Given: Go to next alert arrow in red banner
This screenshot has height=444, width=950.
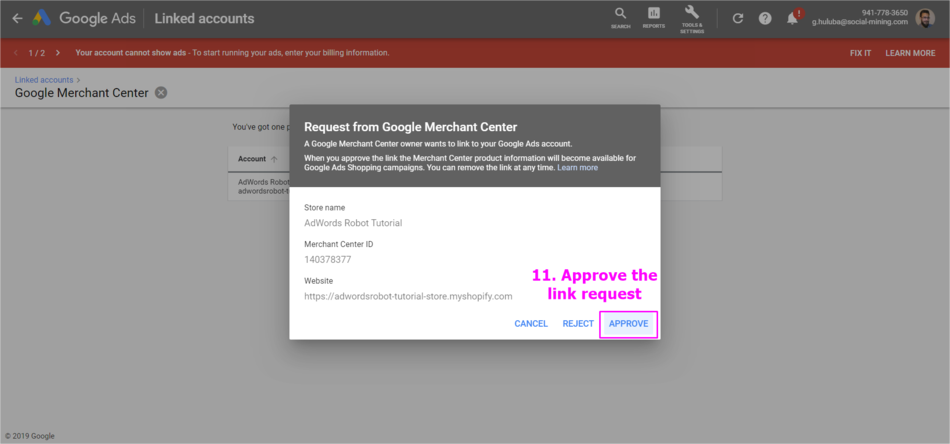Looking at the screenshot, I should (x=58, y=53).
